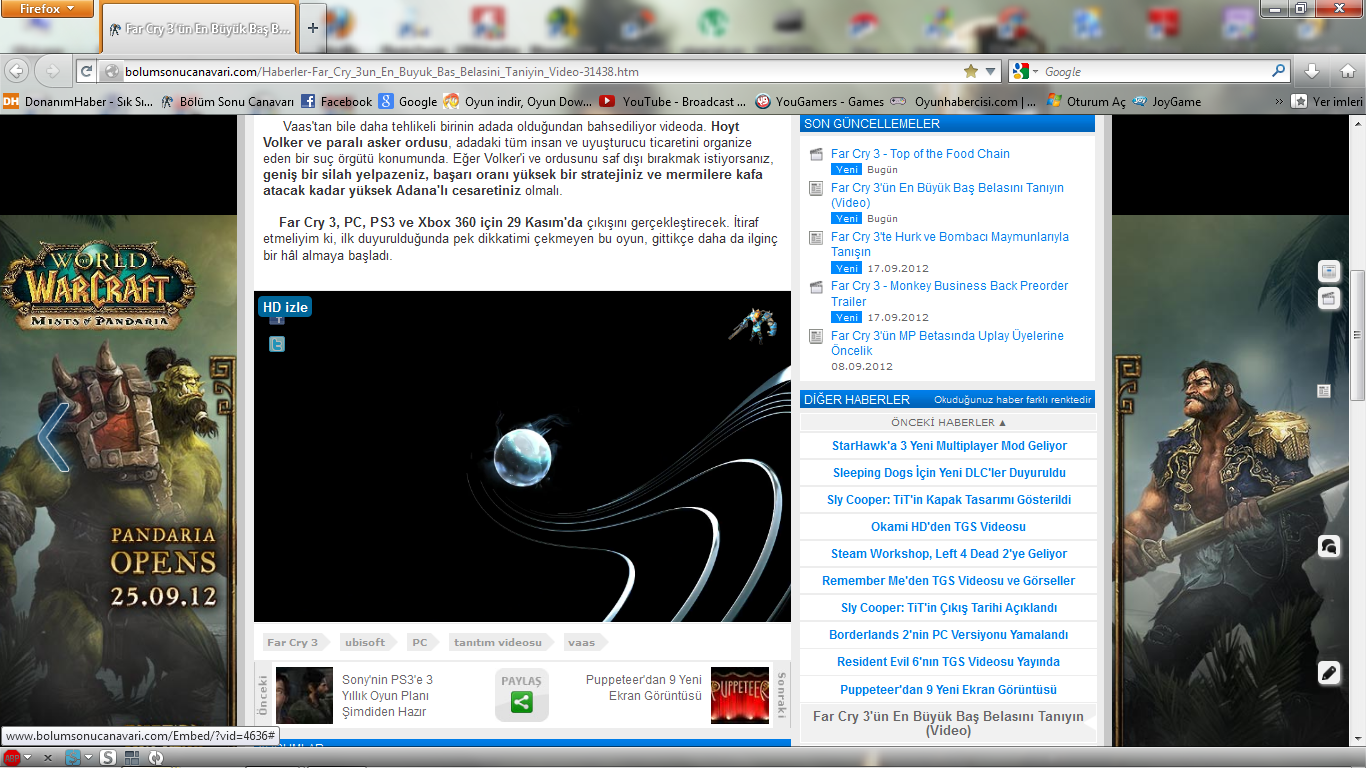
Task: Open the Bölüm Sonu Canavarı bookmark
Action: click(x=228, y=101)
